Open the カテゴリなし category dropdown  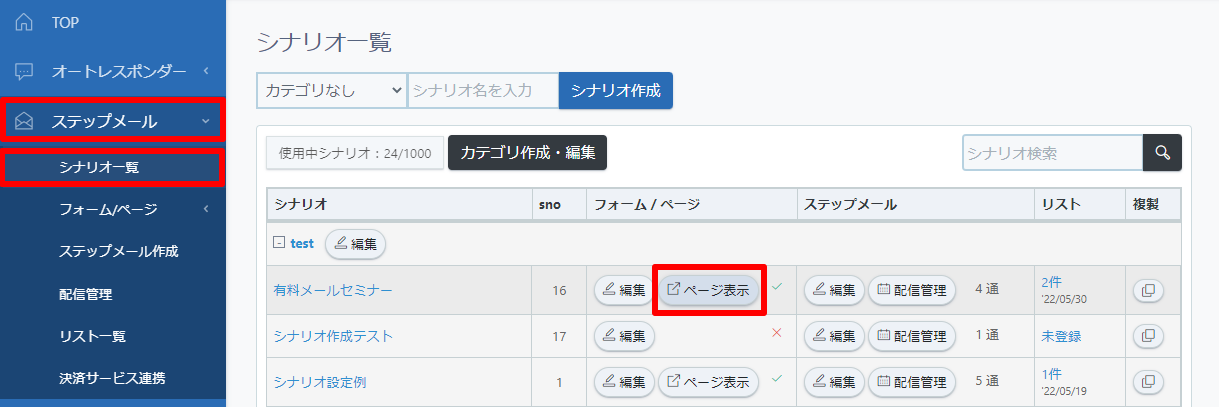(331, 90)
